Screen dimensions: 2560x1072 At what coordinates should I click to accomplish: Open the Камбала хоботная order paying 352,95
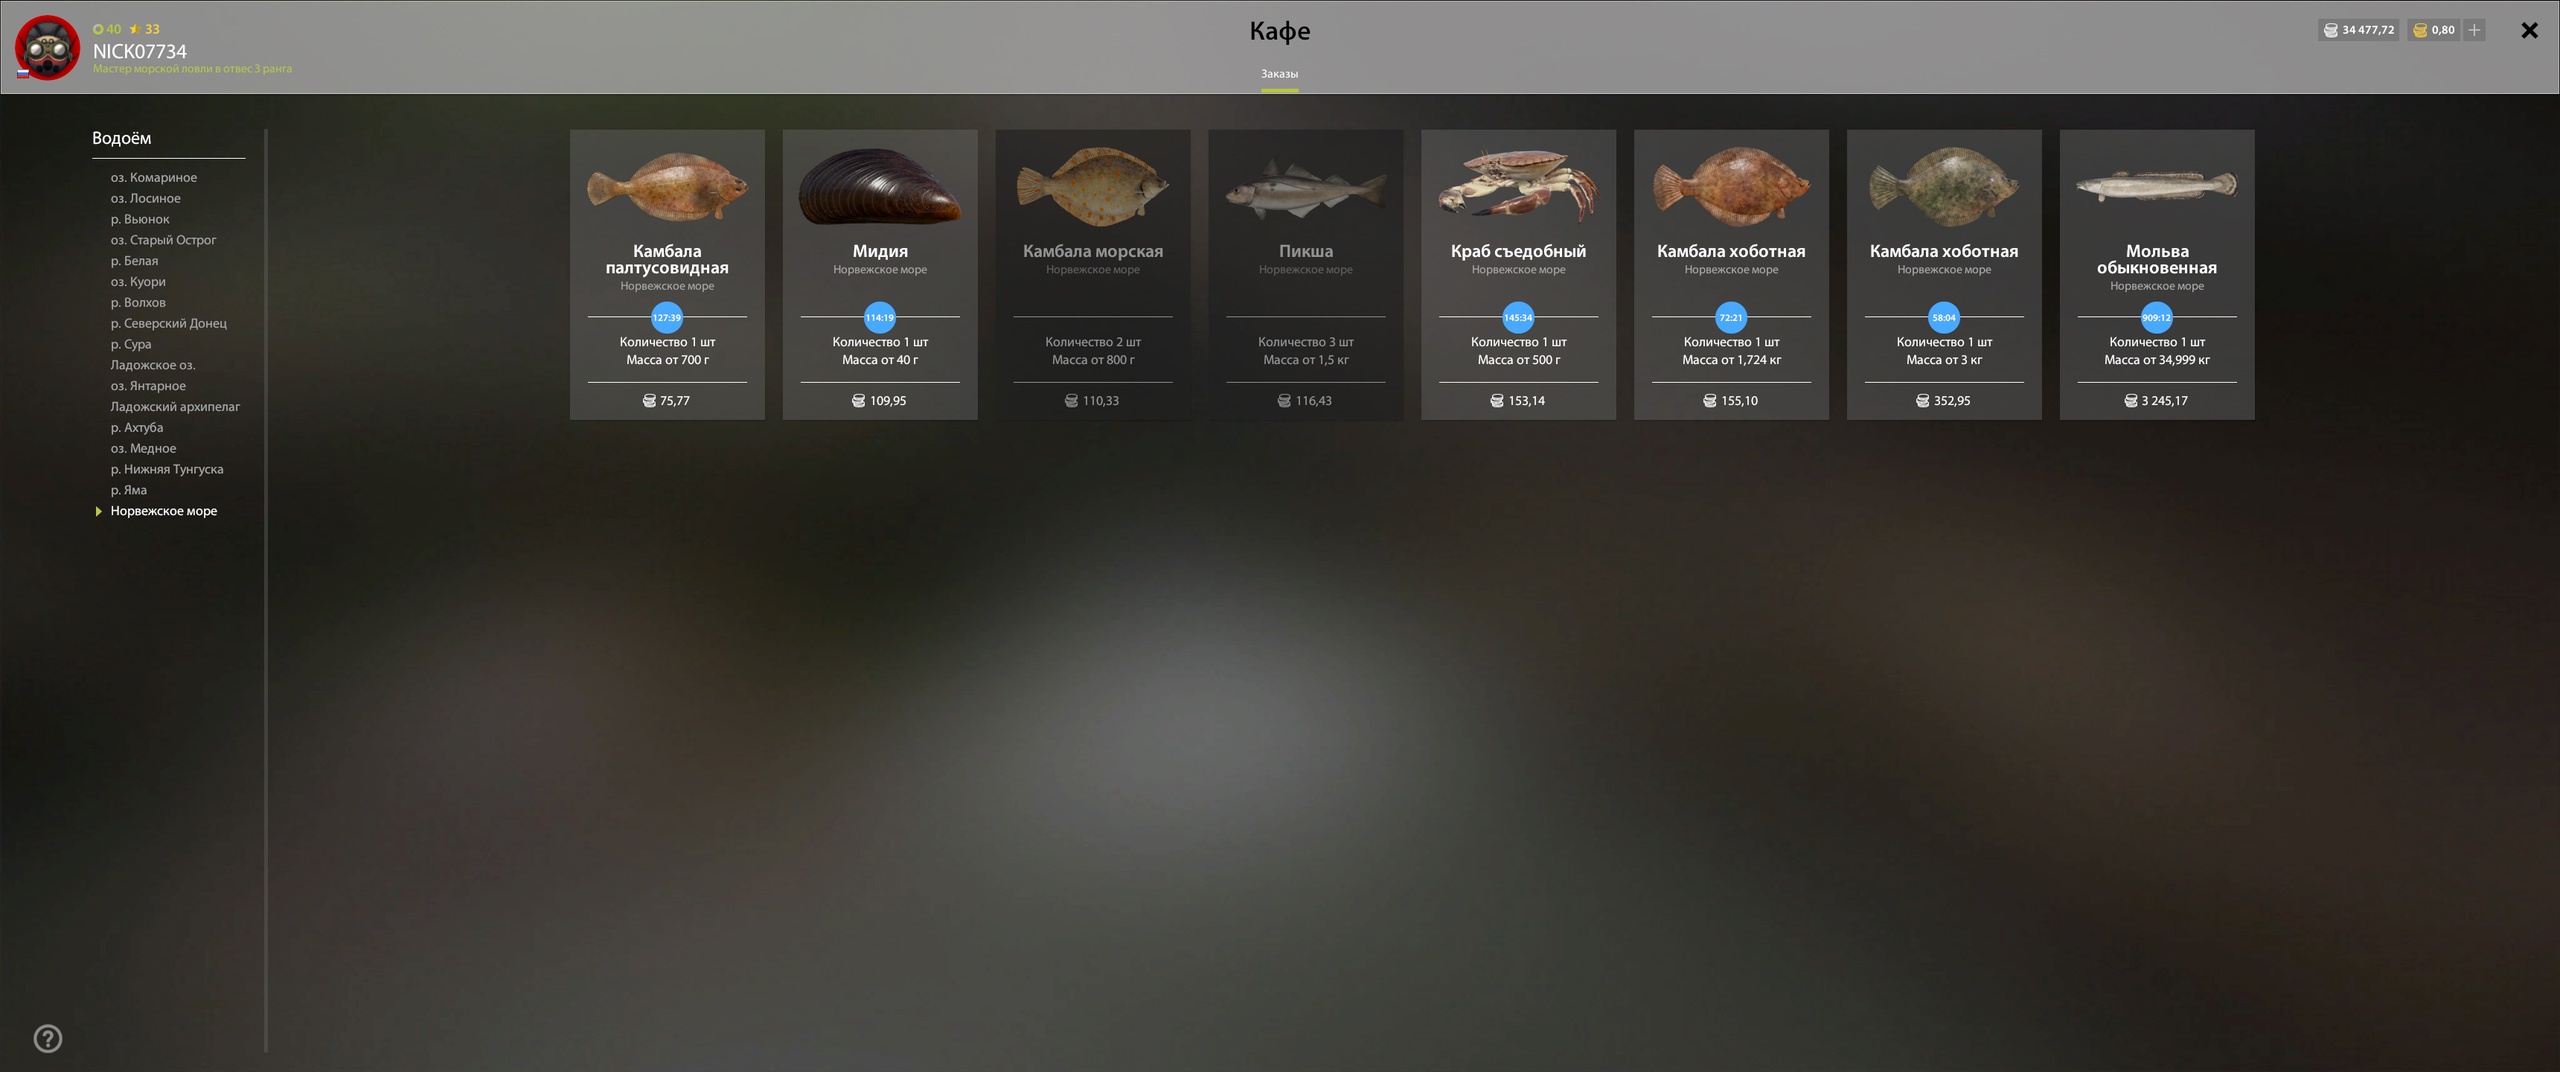click(x=1944, y=274)
